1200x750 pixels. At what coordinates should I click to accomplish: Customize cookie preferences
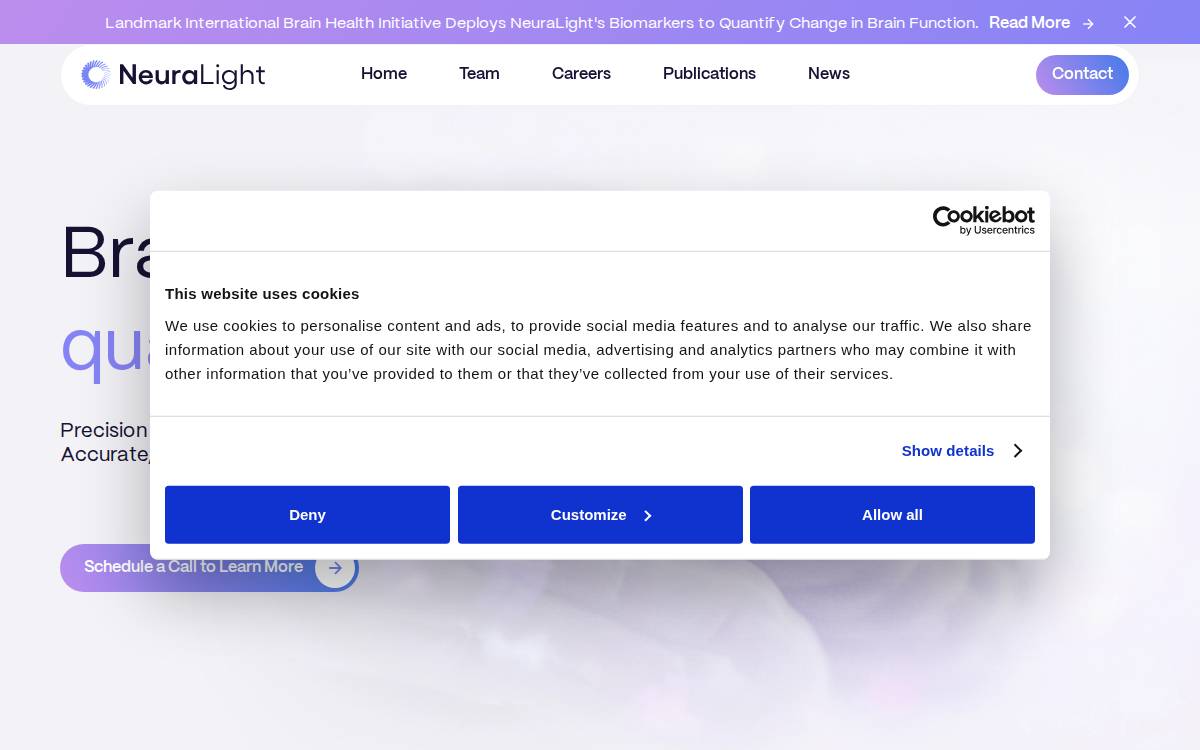click(600, 515)
